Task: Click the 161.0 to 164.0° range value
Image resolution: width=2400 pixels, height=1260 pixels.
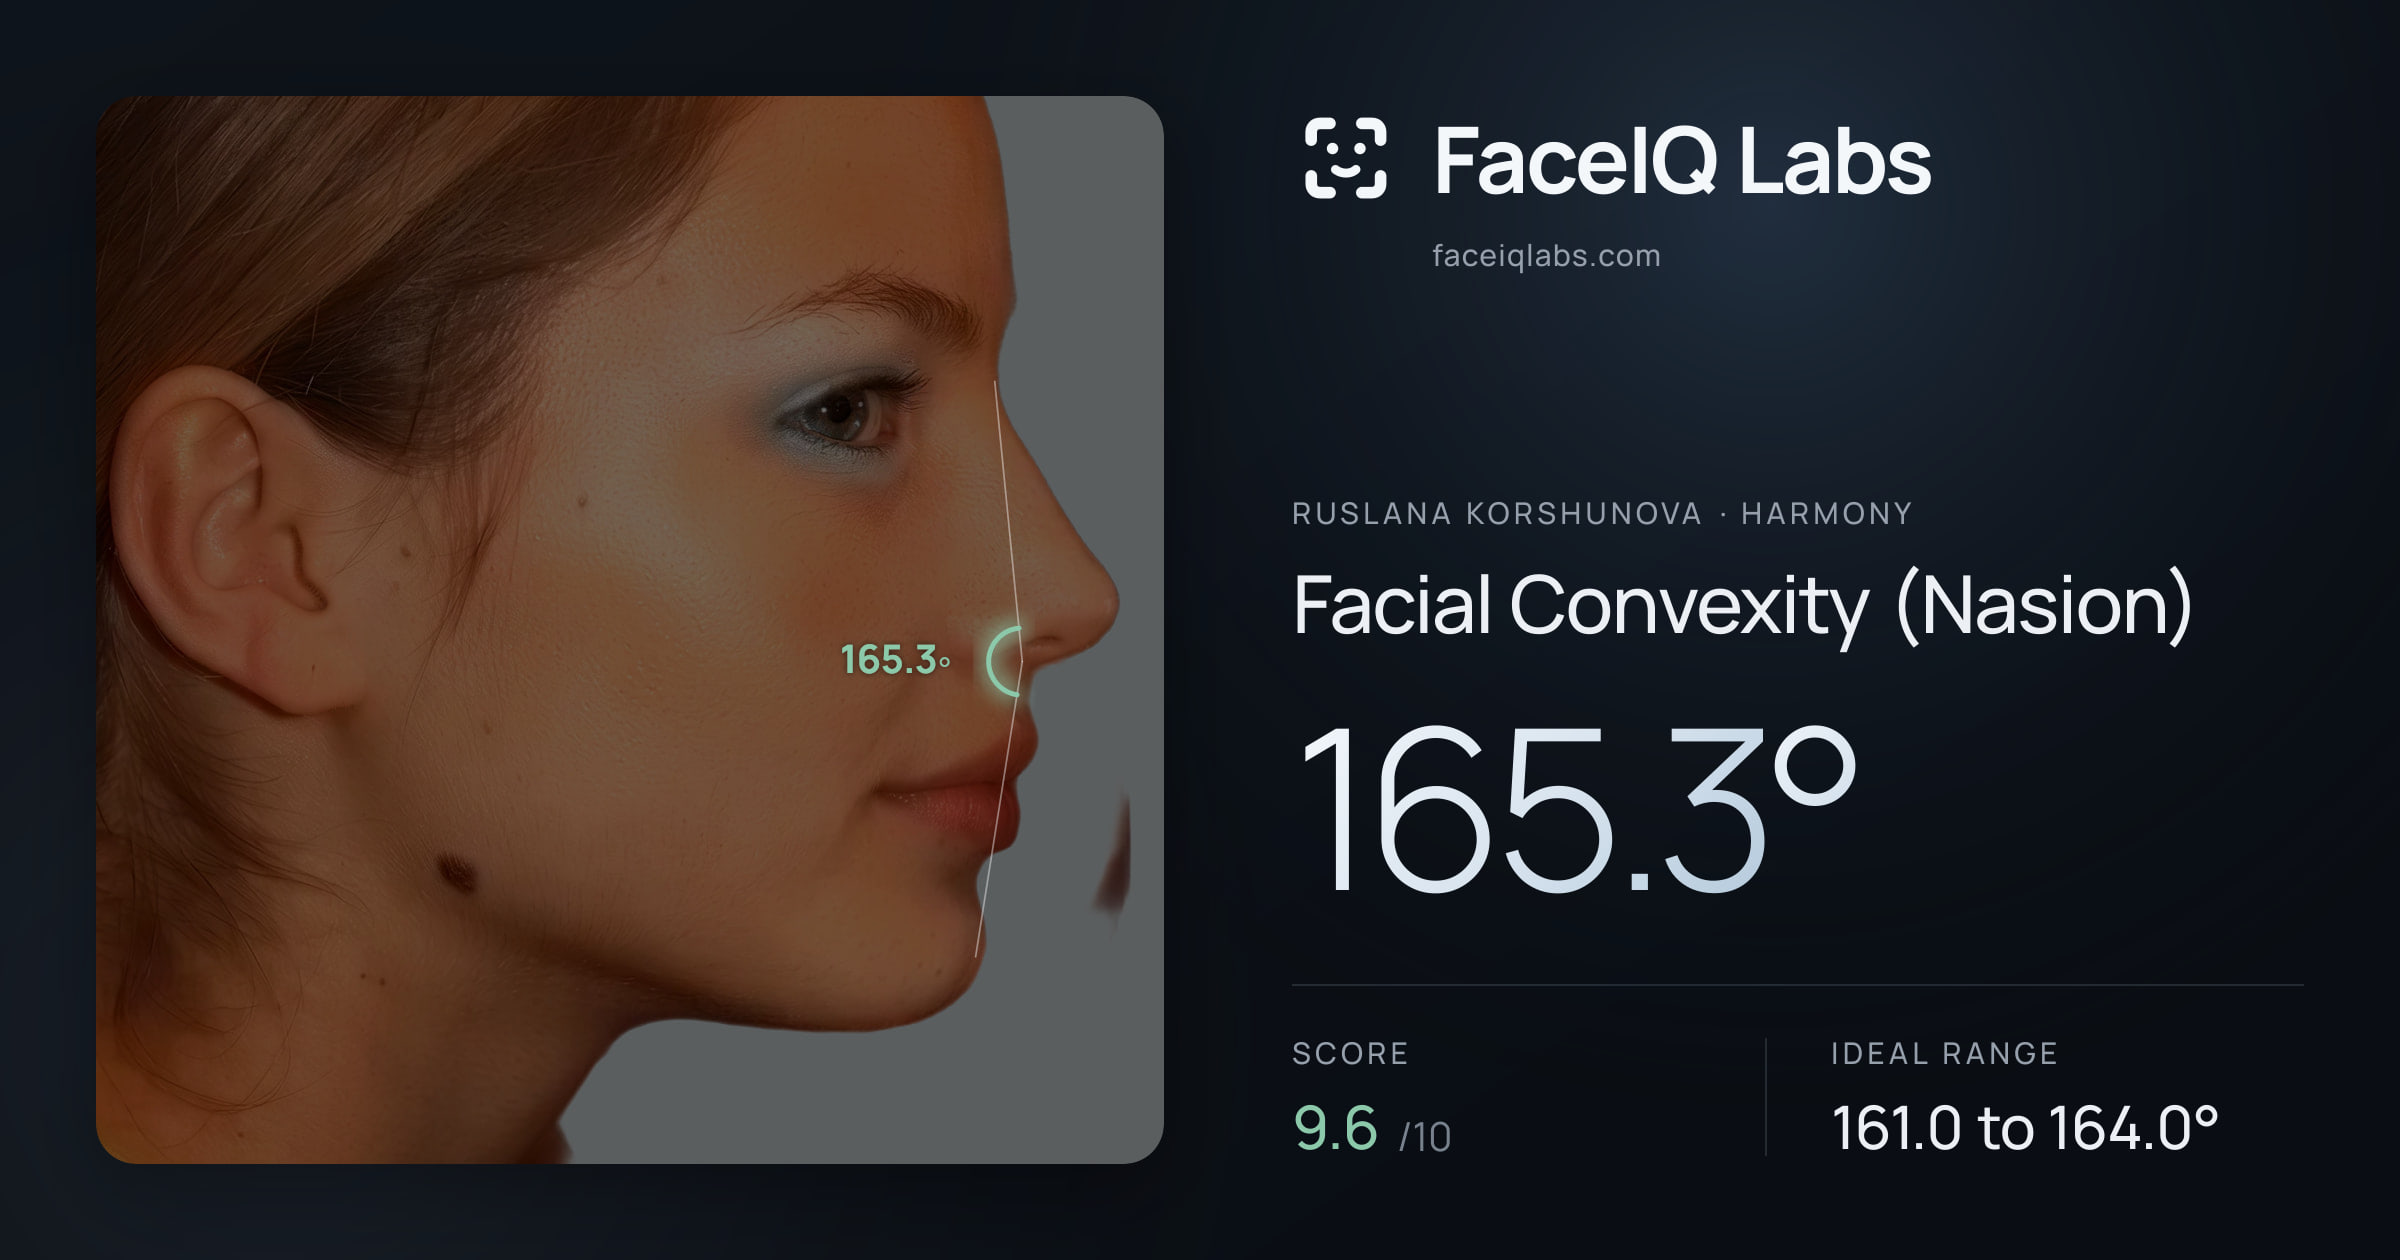Action: tap(2025, 1128)
